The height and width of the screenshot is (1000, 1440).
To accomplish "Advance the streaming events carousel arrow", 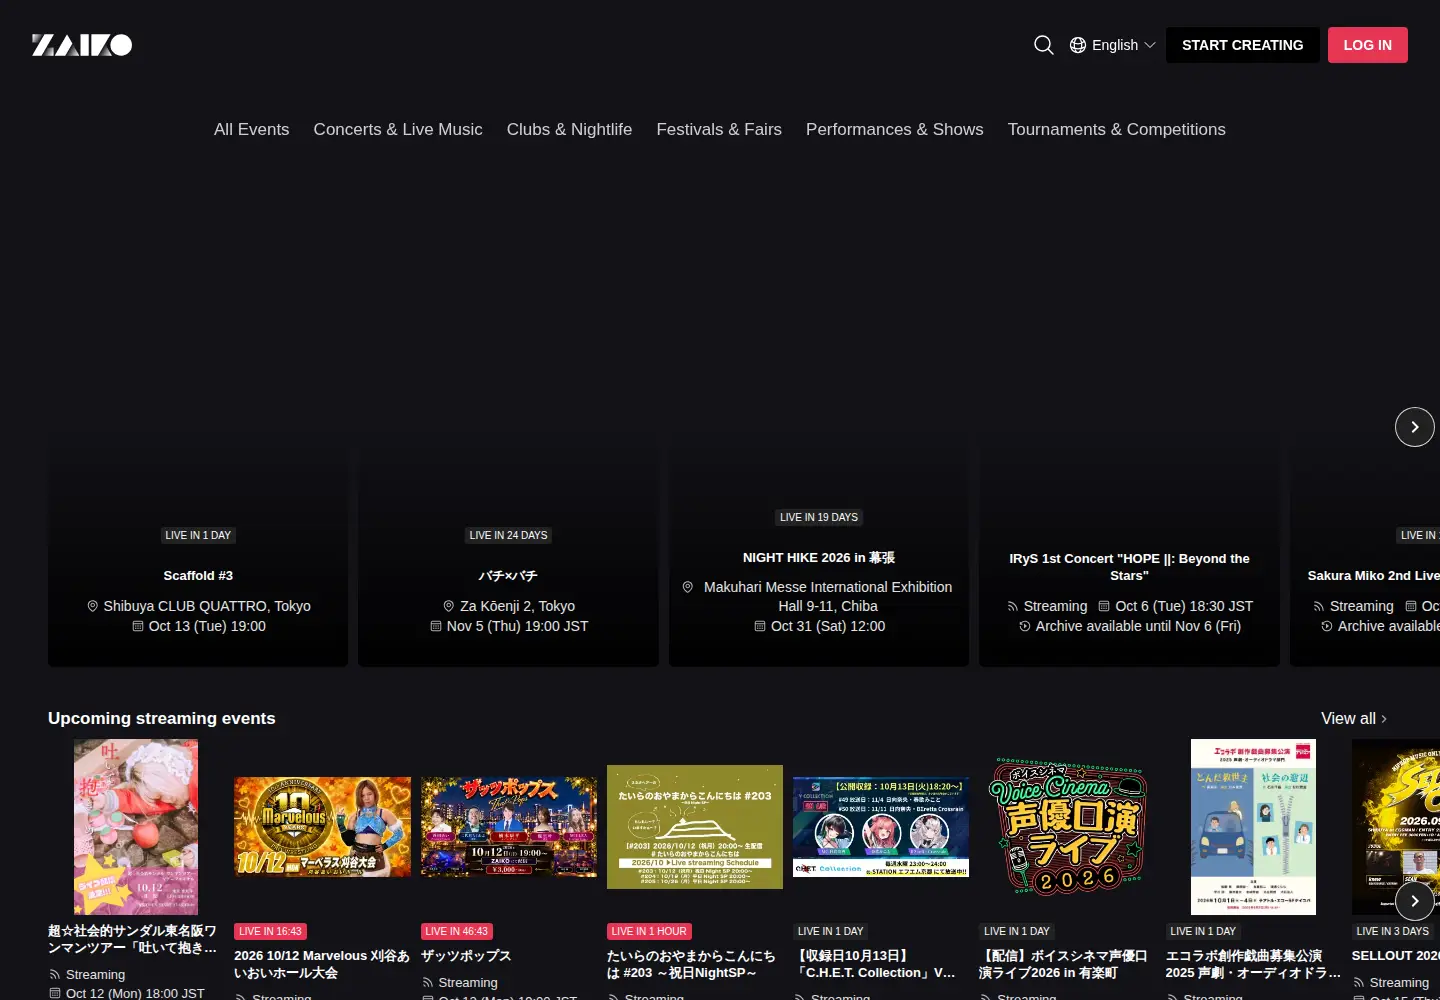I will 1414,901.
